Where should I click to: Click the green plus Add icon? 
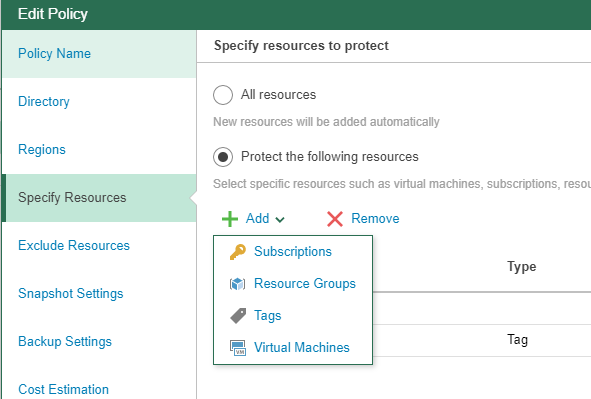point(230,219)
